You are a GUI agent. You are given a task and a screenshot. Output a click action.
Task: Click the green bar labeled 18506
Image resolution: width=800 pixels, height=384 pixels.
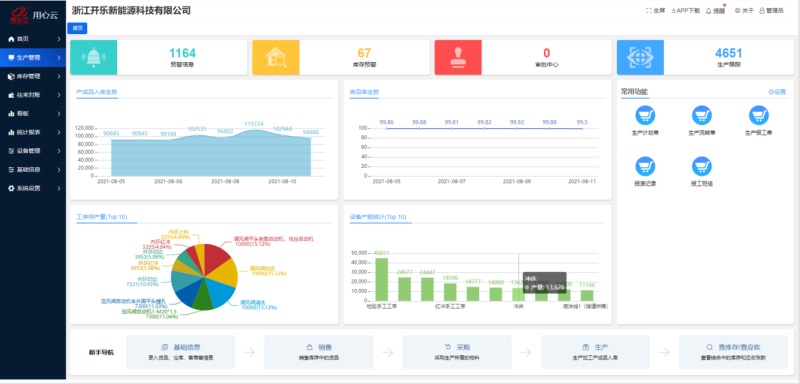point(450,292)
